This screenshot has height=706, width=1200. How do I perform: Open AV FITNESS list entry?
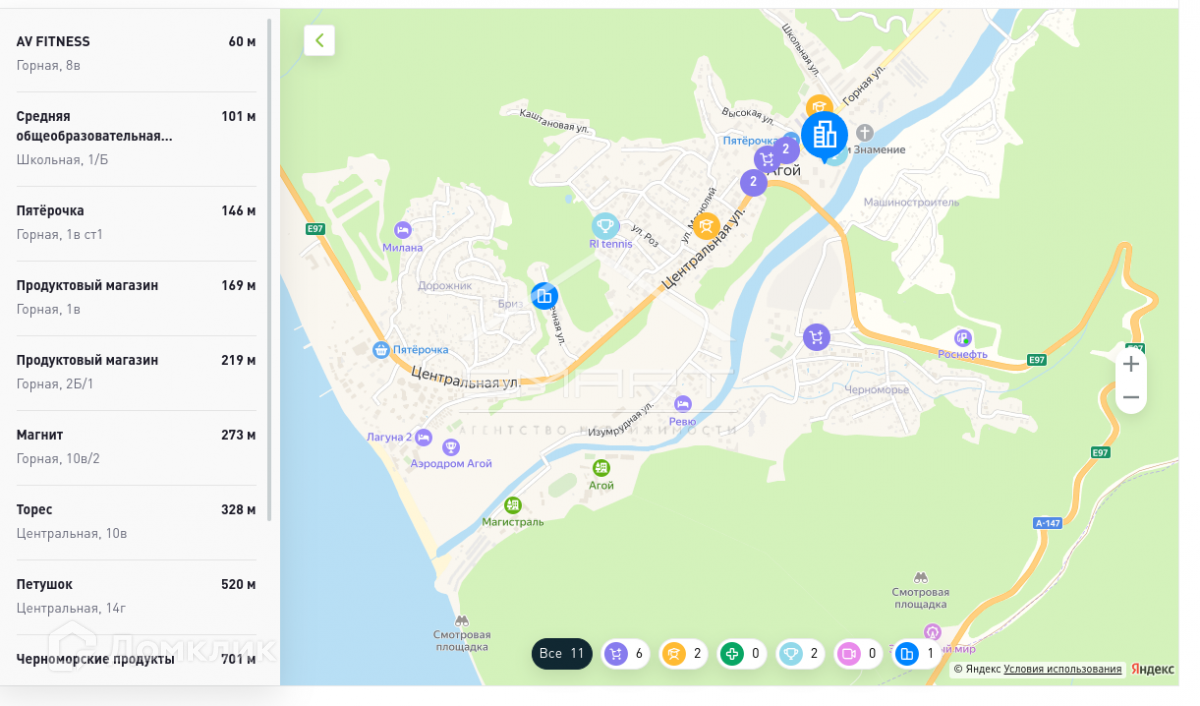point(136,54)
